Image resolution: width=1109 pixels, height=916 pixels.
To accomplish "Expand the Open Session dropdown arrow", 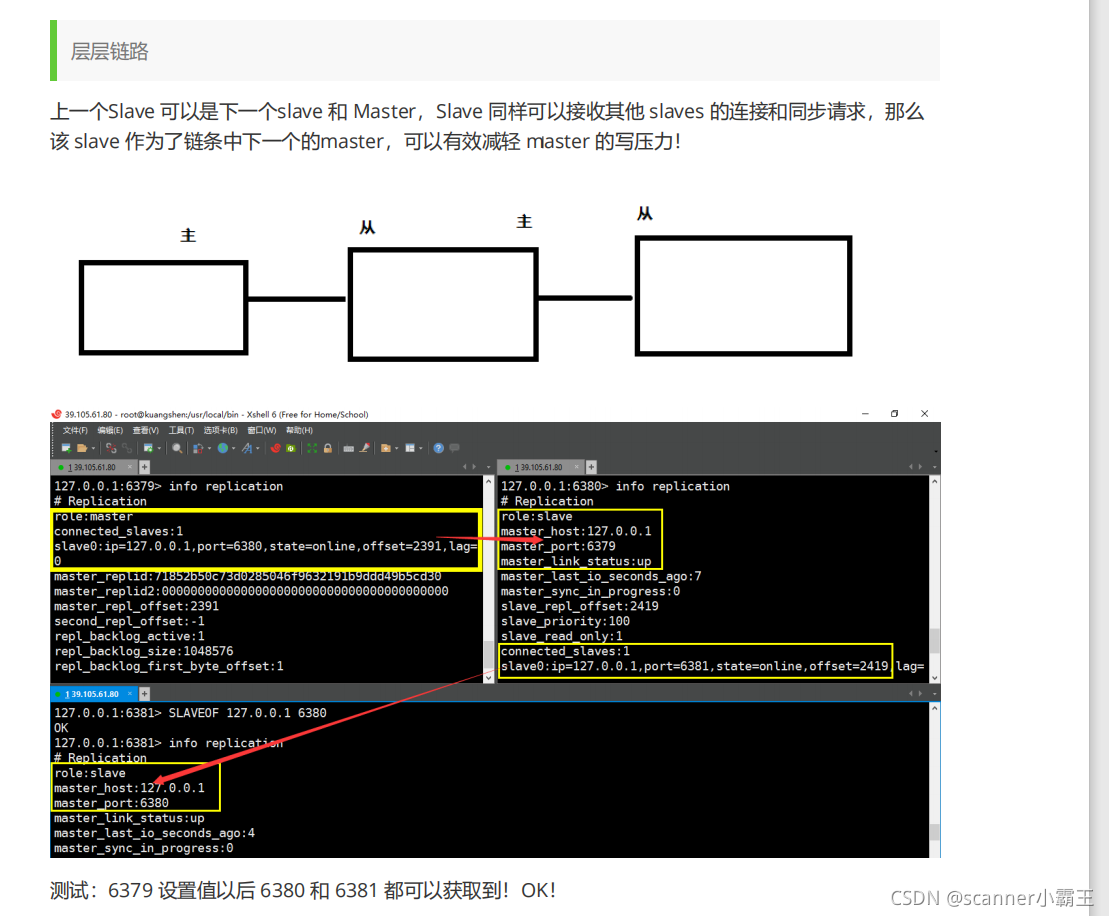I will coord(93,448).
